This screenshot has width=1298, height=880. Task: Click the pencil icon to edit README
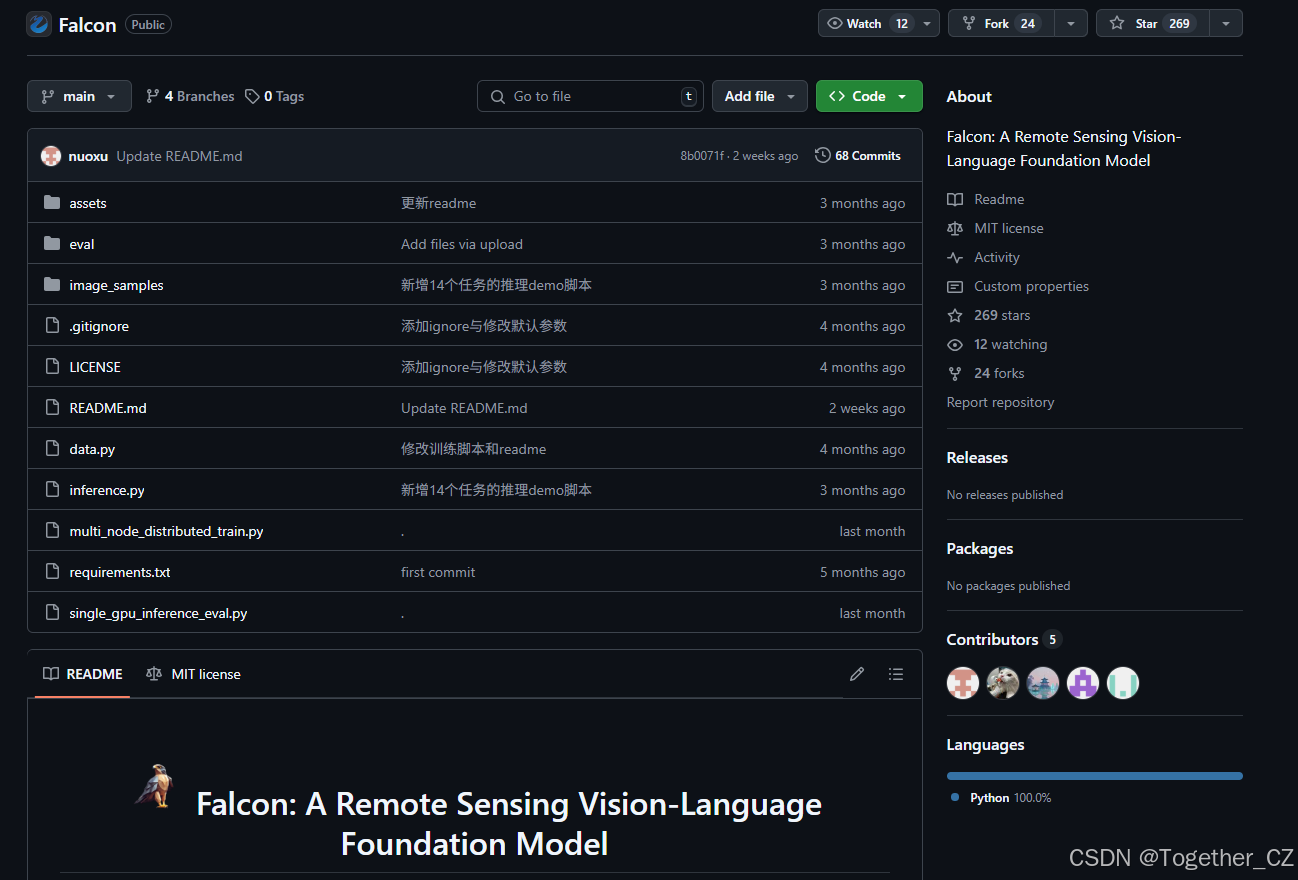click(856, 674)
